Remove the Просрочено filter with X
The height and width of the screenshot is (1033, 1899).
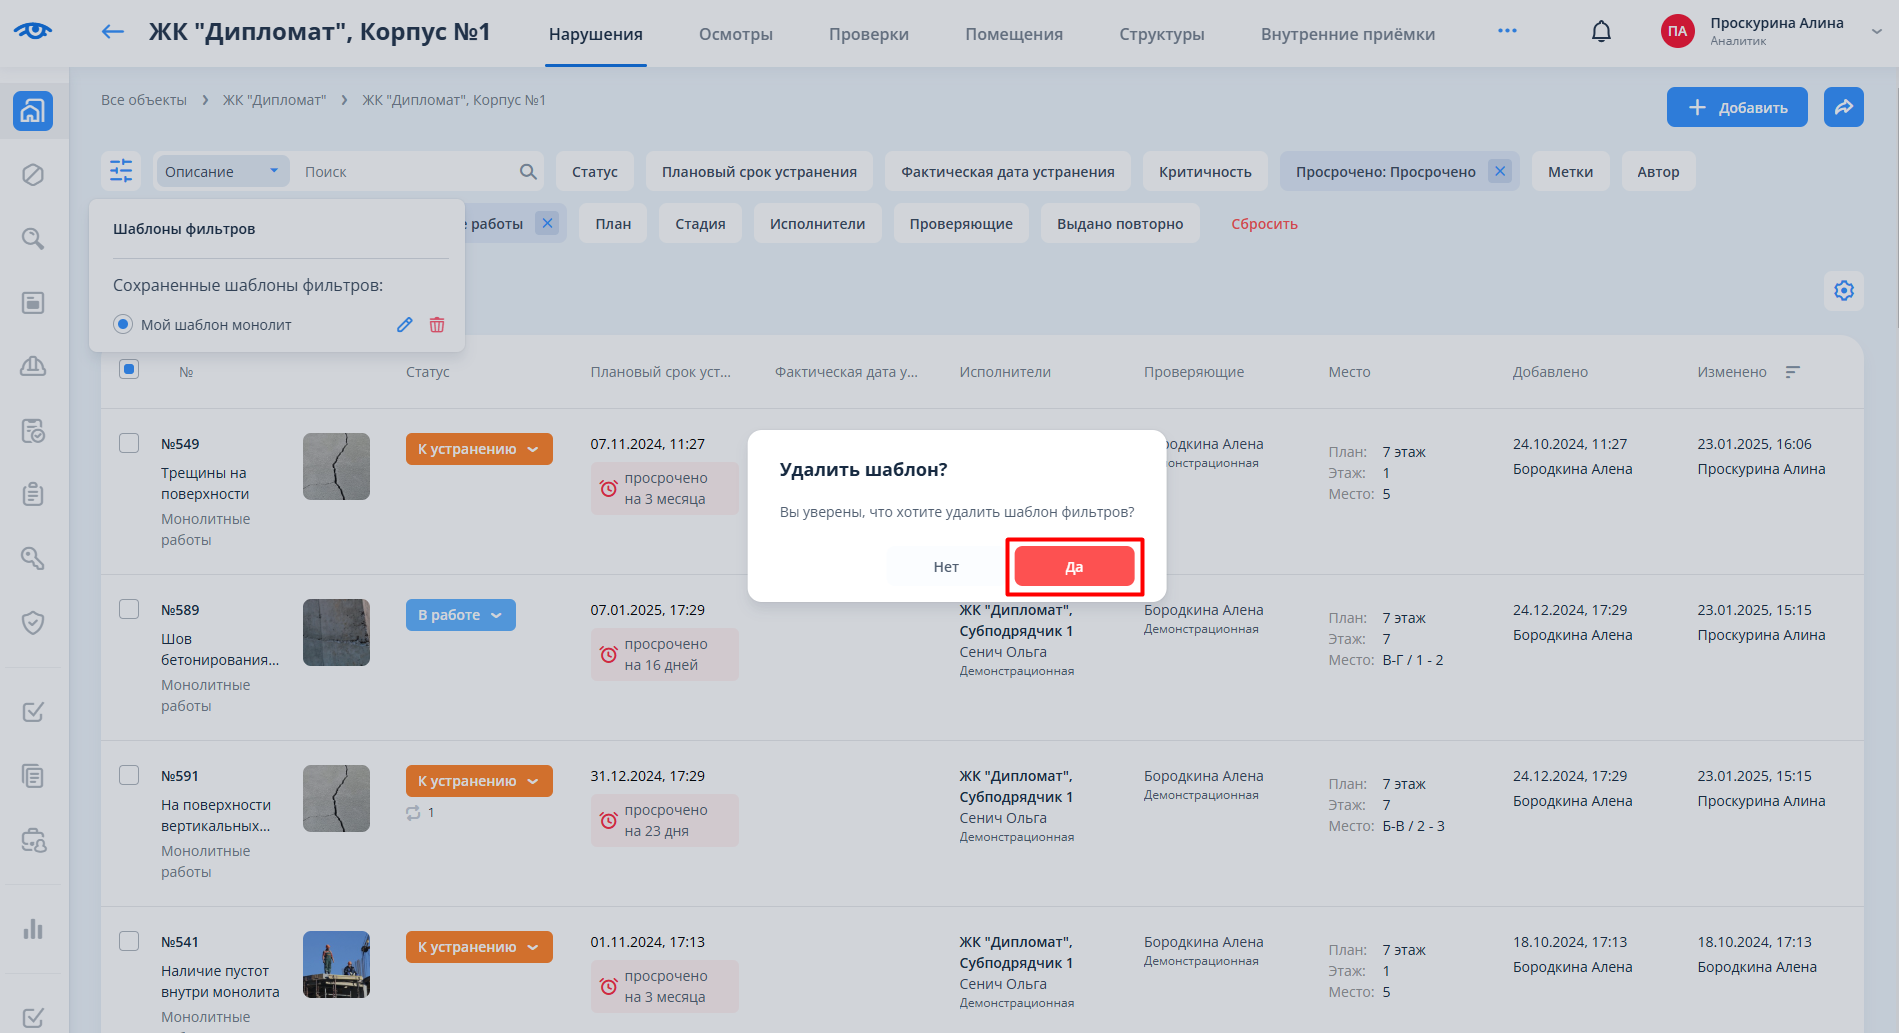pyautogui.click(x=1499, y=171)
